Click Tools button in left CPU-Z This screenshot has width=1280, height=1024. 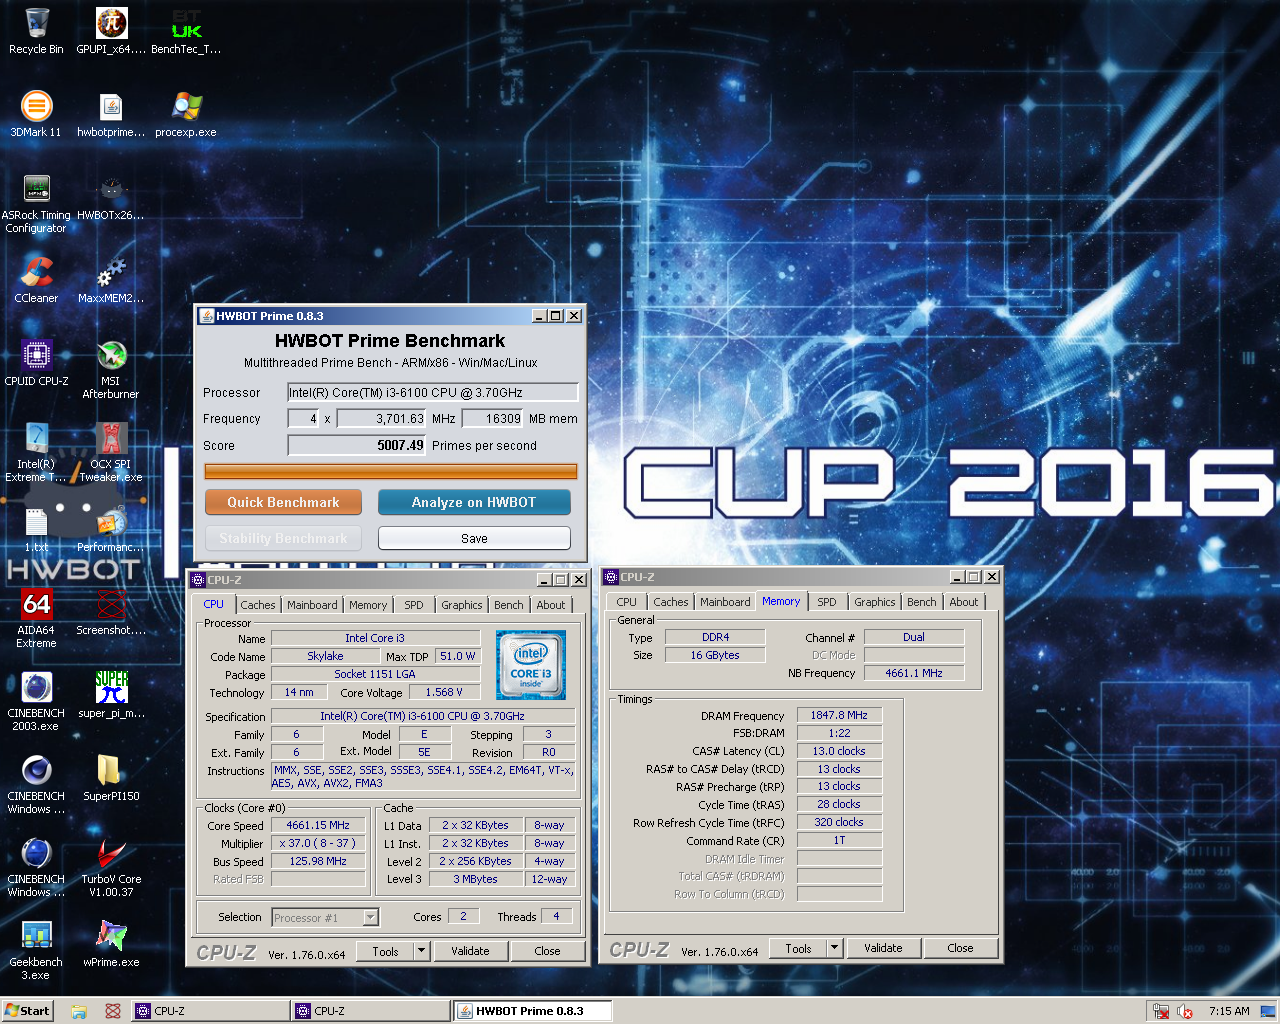click(x=386, y=951)
